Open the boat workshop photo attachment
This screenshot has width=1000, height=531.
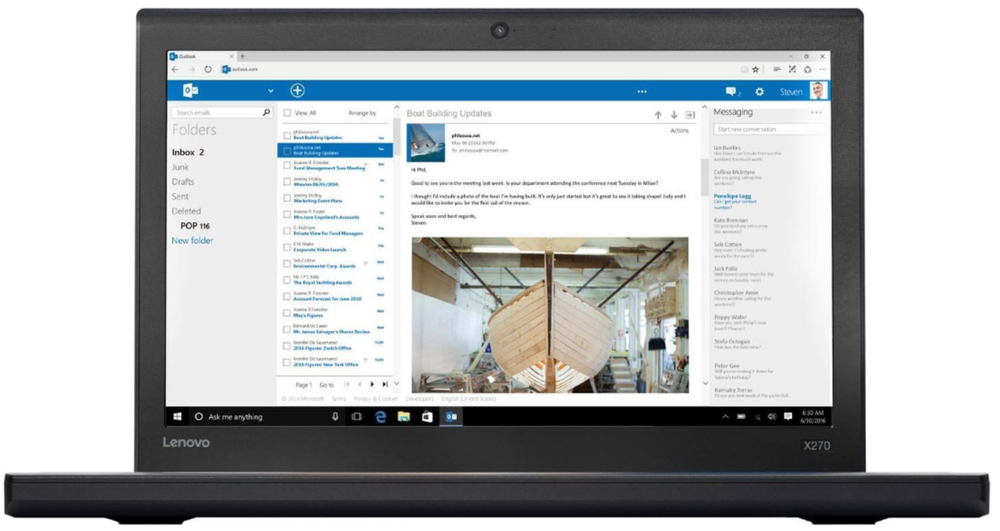point(550,315)
